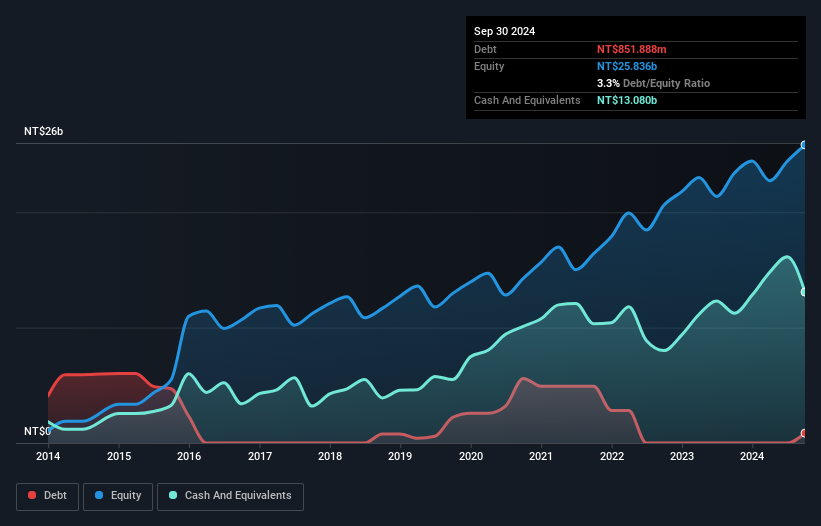Click the NT$26b y-axis label

tap(43, 131)
